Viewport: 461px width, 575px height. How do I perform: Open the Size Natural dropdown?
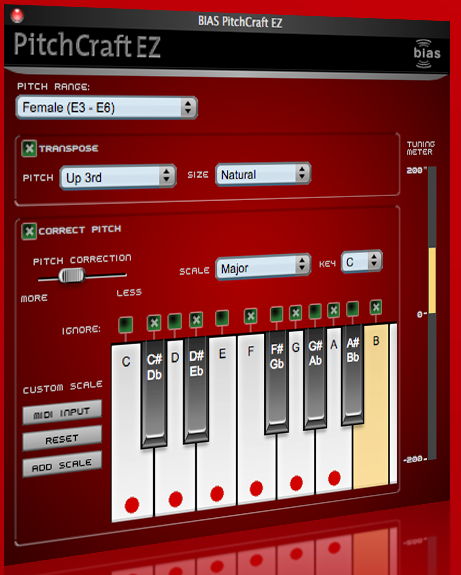click(263, 174)
